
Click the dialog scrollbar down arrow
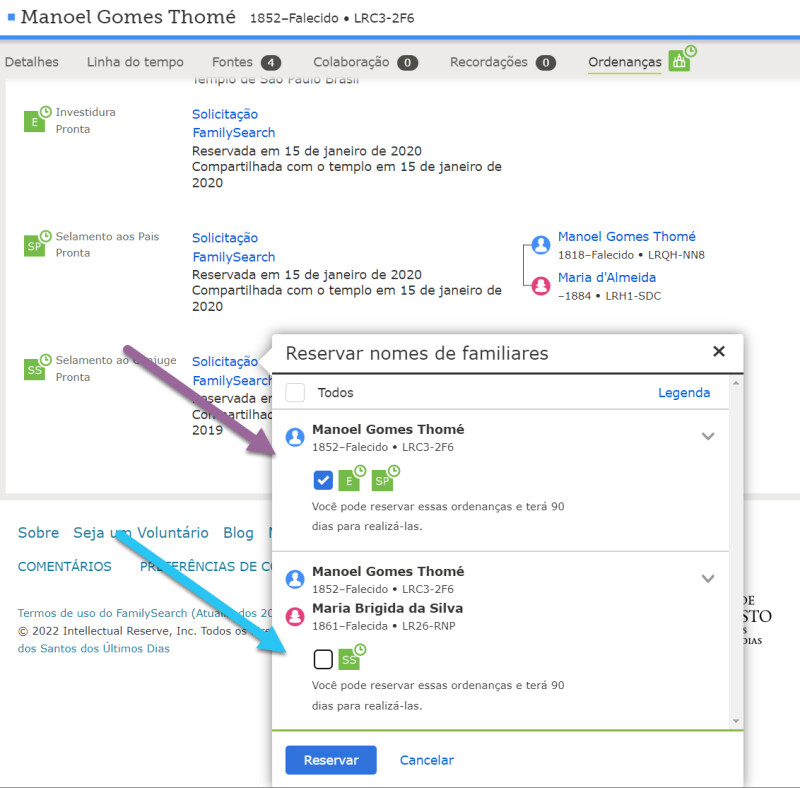coord(736,721)
